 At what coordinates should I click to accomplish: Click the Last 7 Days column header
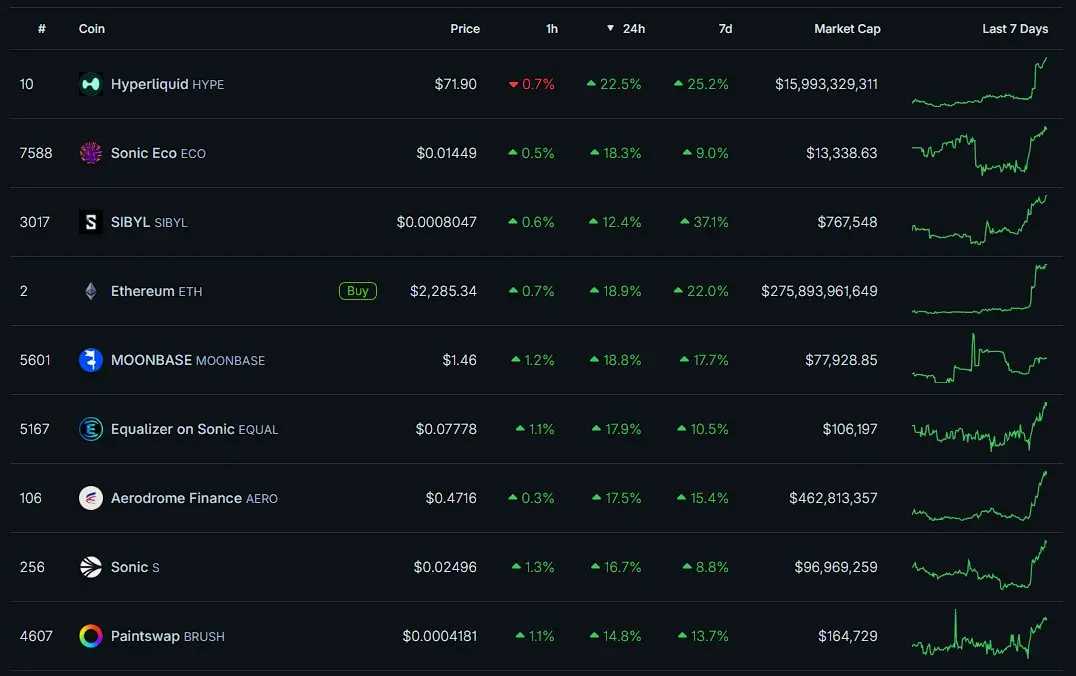[1015, 29]
